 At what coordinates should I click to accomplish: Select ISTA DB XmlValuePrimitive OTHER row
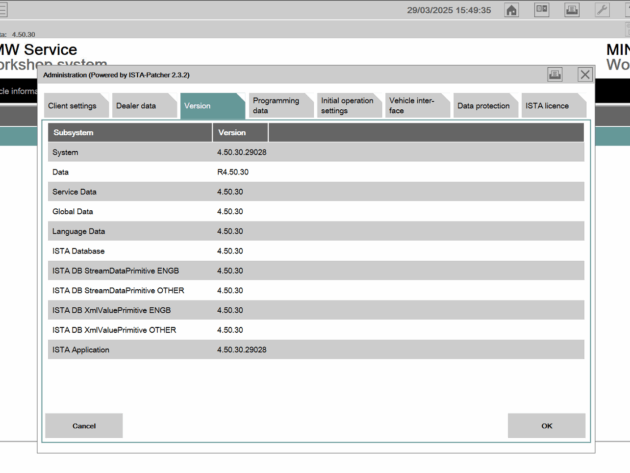(x=316, y=330)
